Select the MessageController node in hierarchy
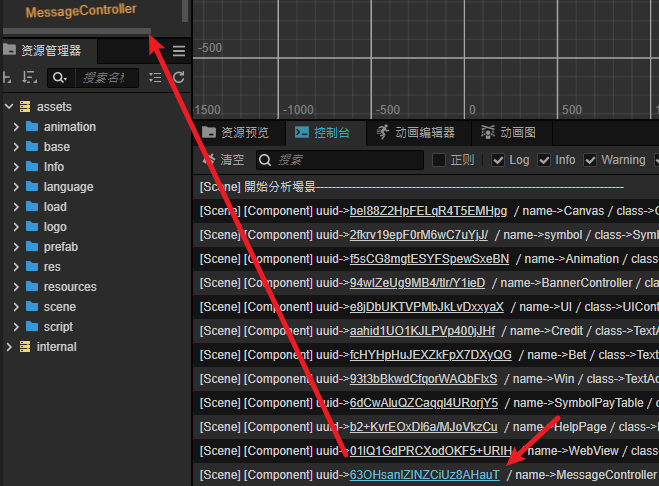This screenshot has height=486, width=659. click(x=81, y=11)
